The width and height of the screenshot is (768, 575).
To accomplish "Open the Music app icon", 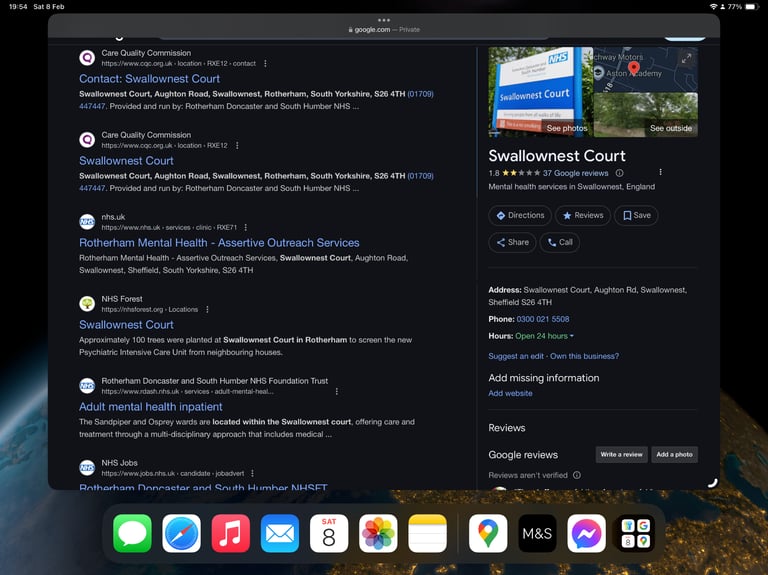I will click(231, 533).
